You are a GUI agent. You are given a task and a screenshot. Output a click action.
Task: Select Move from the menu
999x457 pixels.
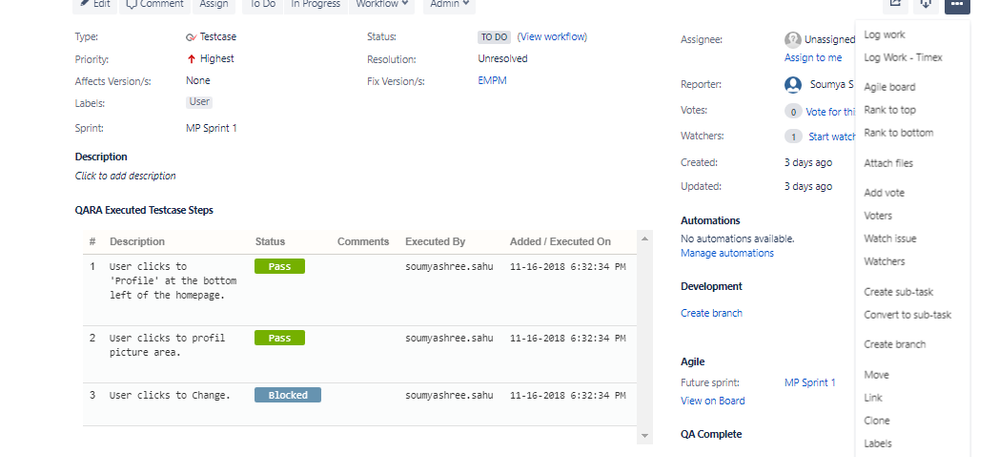[x=876, y=375]
